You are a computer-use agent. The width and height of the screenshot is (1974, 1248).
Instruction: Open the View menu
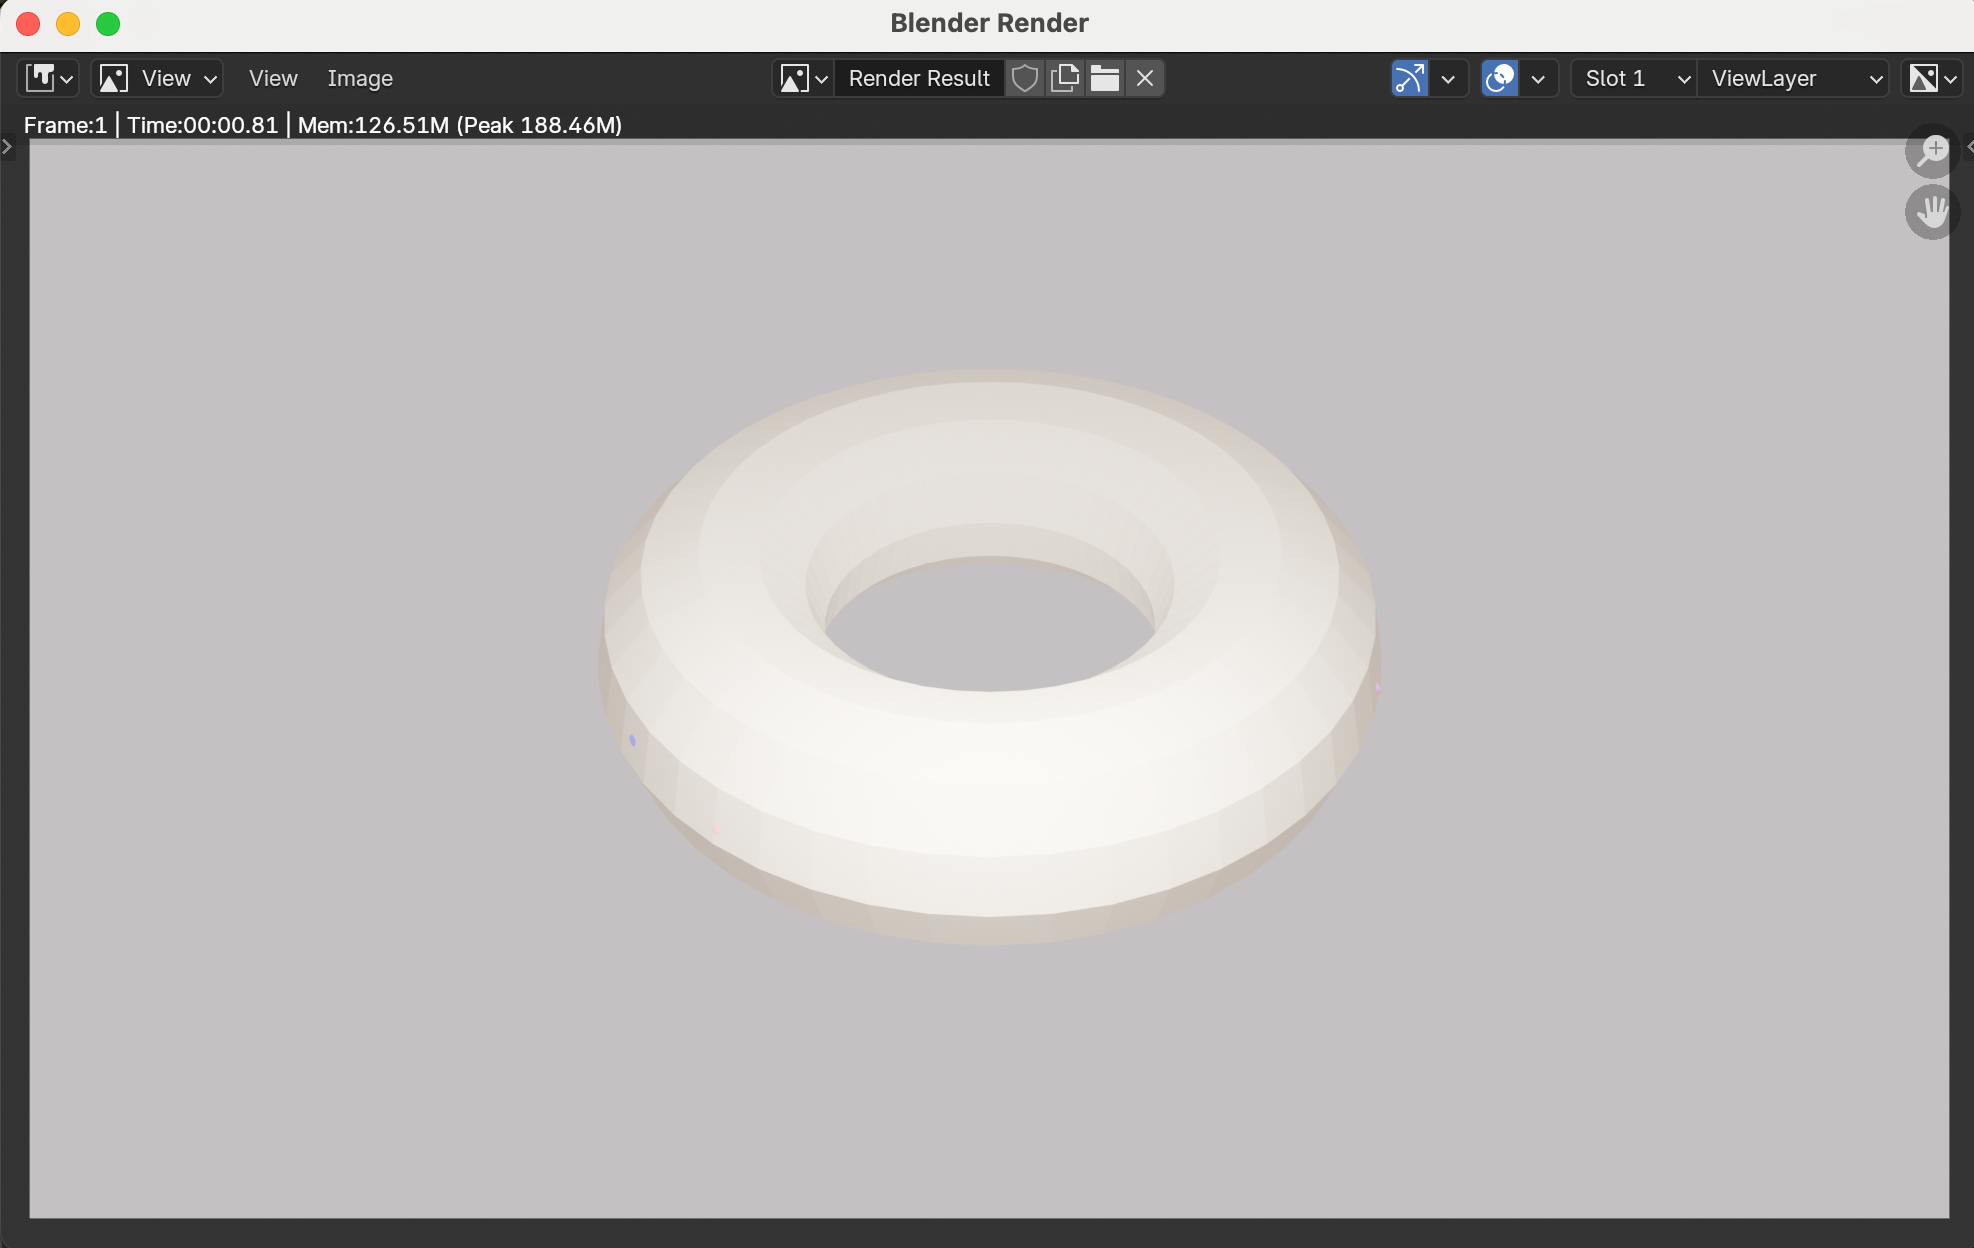point(273,78)
